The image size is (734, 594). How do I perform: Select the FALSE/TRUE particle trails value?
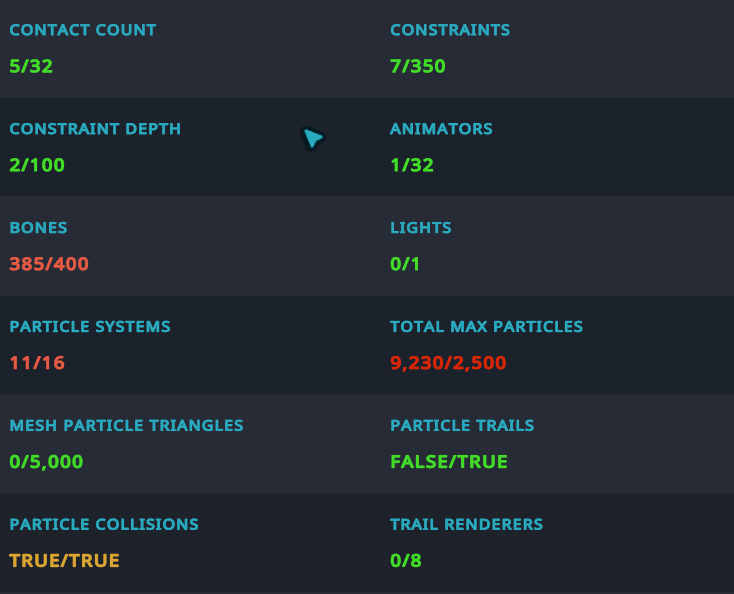pyautogui.click(x=449, y=463)
